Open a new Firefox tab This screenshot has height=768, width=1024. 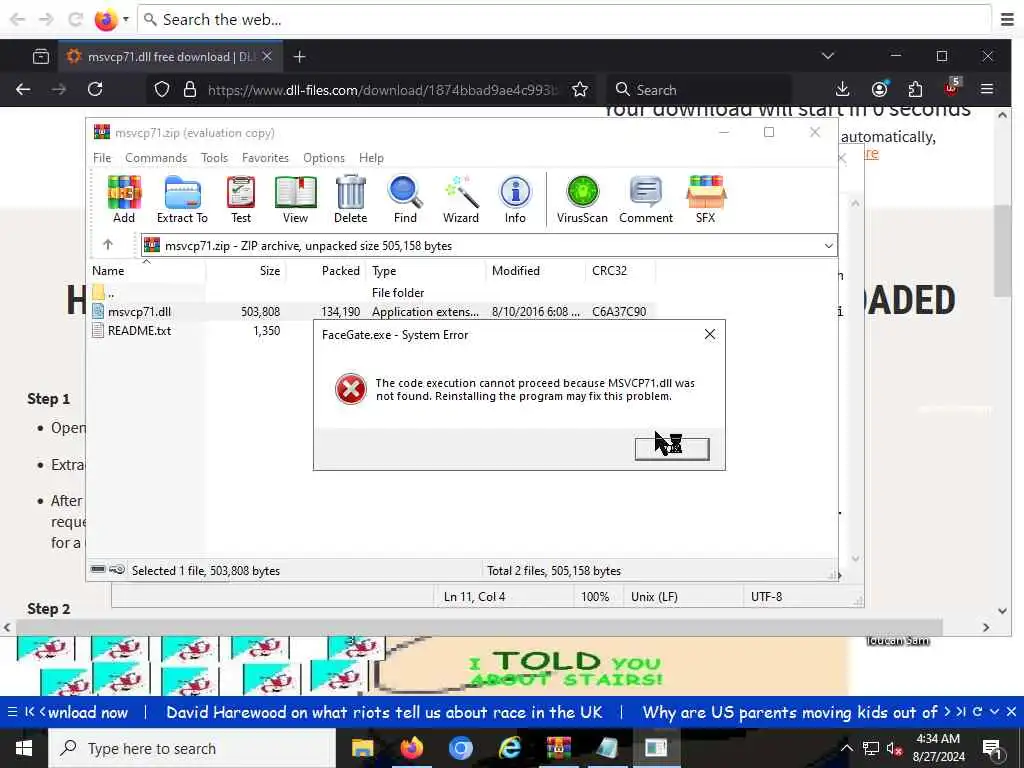pos(299,57)
